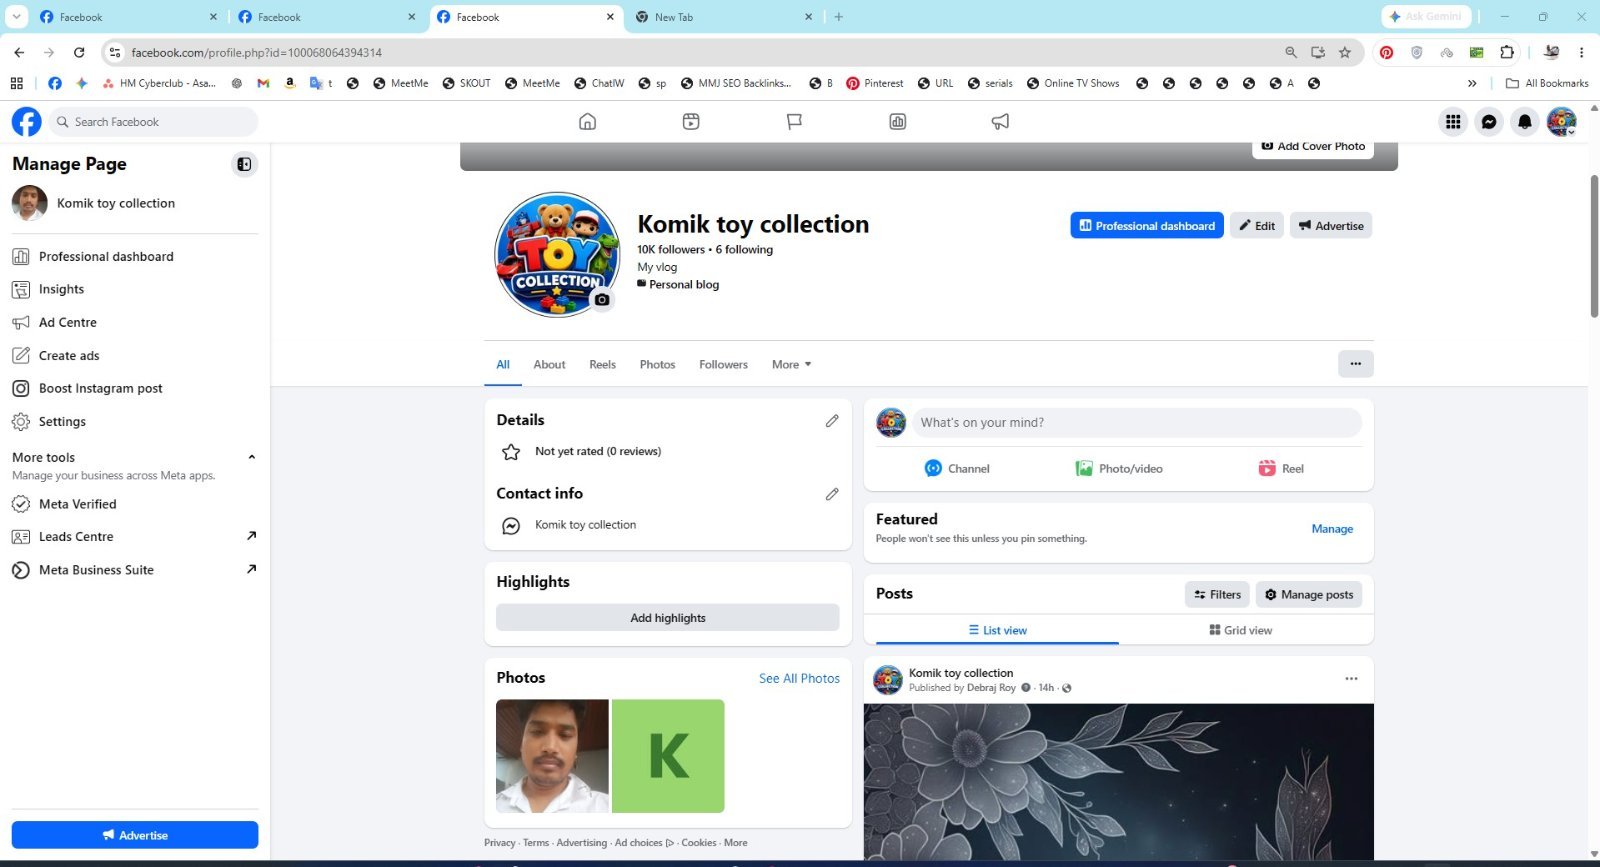This screenshot has height=867, width=1600.
Task: Open Leads Centre in the sidebar
Action: point(134,537)
